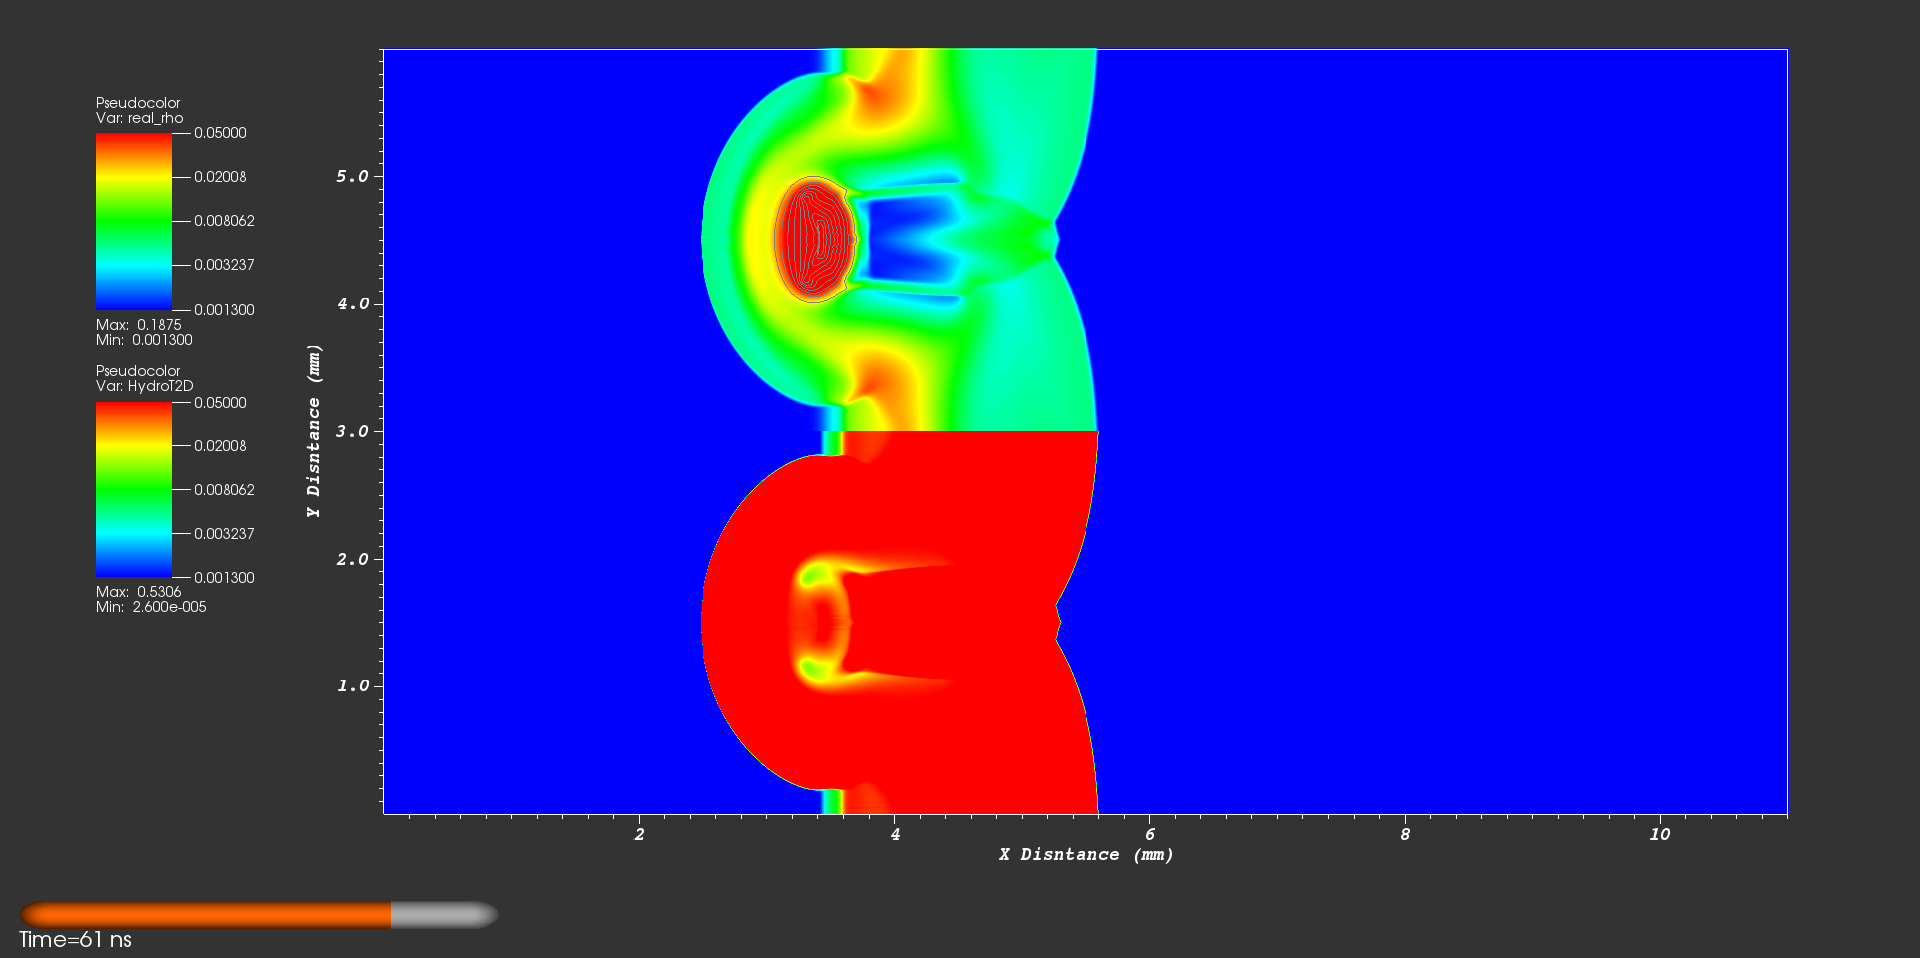Click 'Max: 0.5306' legend value

click(139, 592)
